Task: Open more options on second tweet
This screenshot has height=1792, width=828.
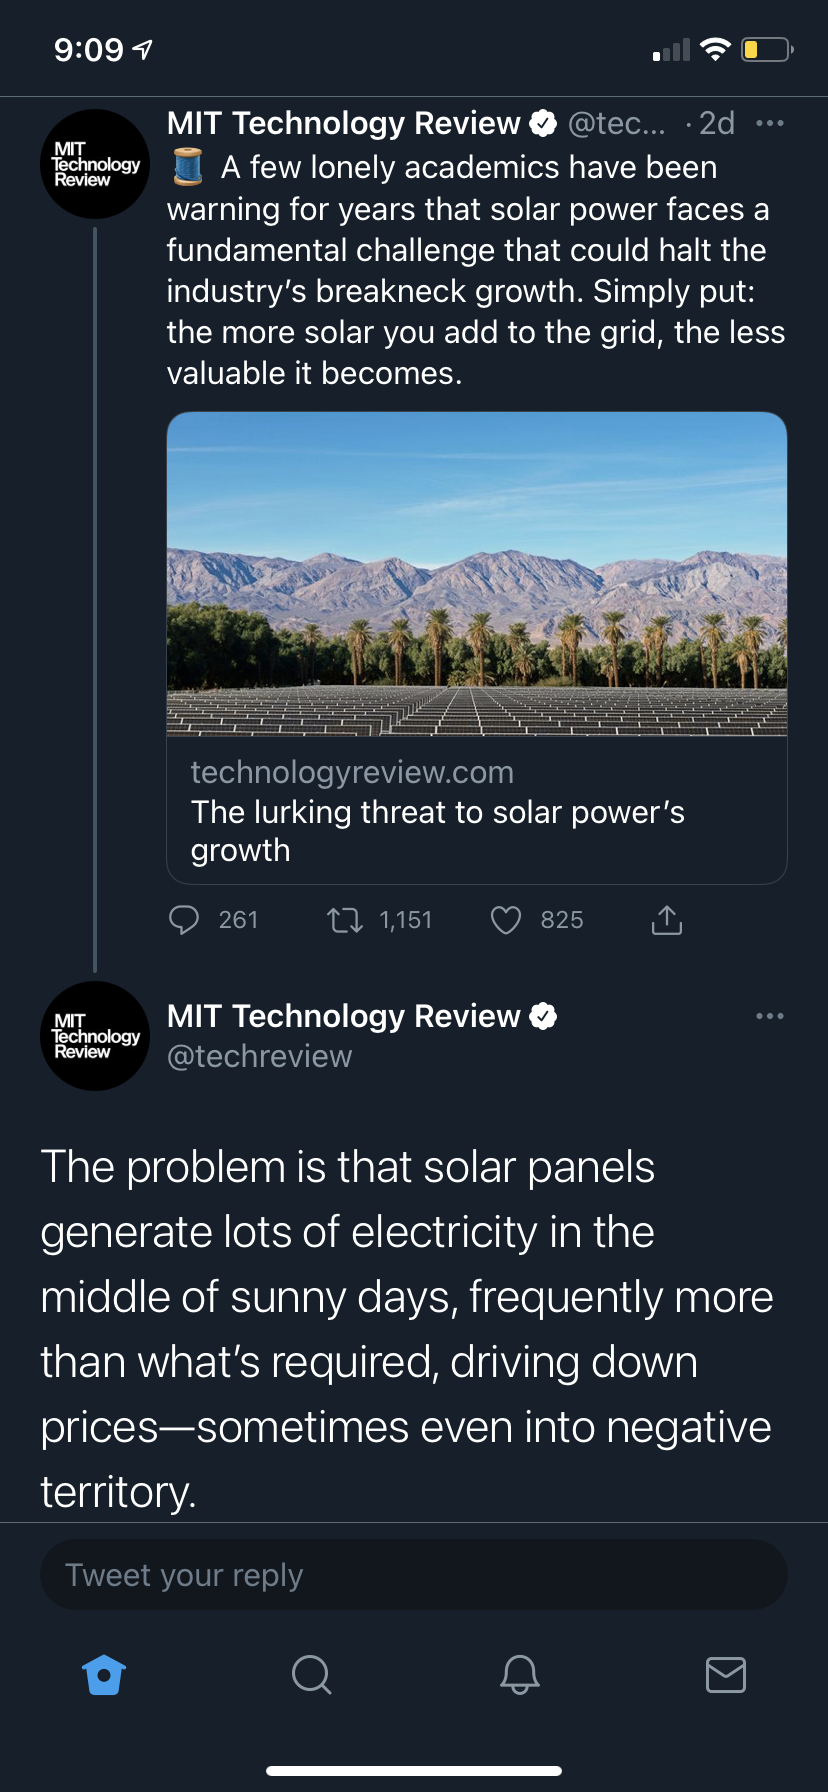Action: [769, 1016]
